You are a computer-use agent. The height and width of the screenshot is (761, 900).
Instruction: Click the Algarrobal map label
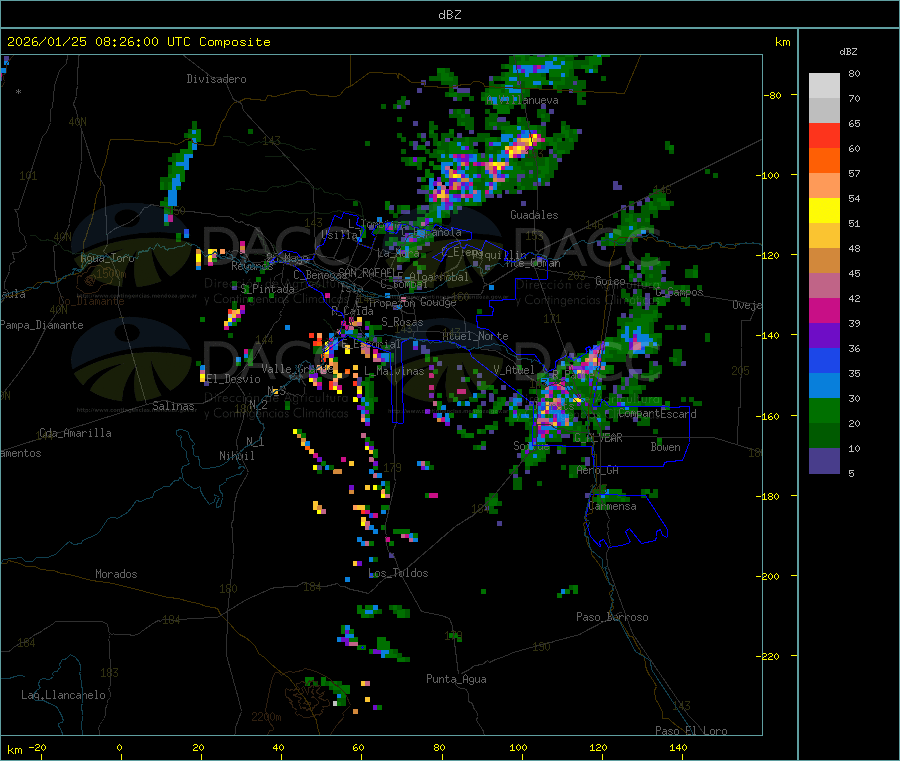pyautogui.click(x=439, y=277)
